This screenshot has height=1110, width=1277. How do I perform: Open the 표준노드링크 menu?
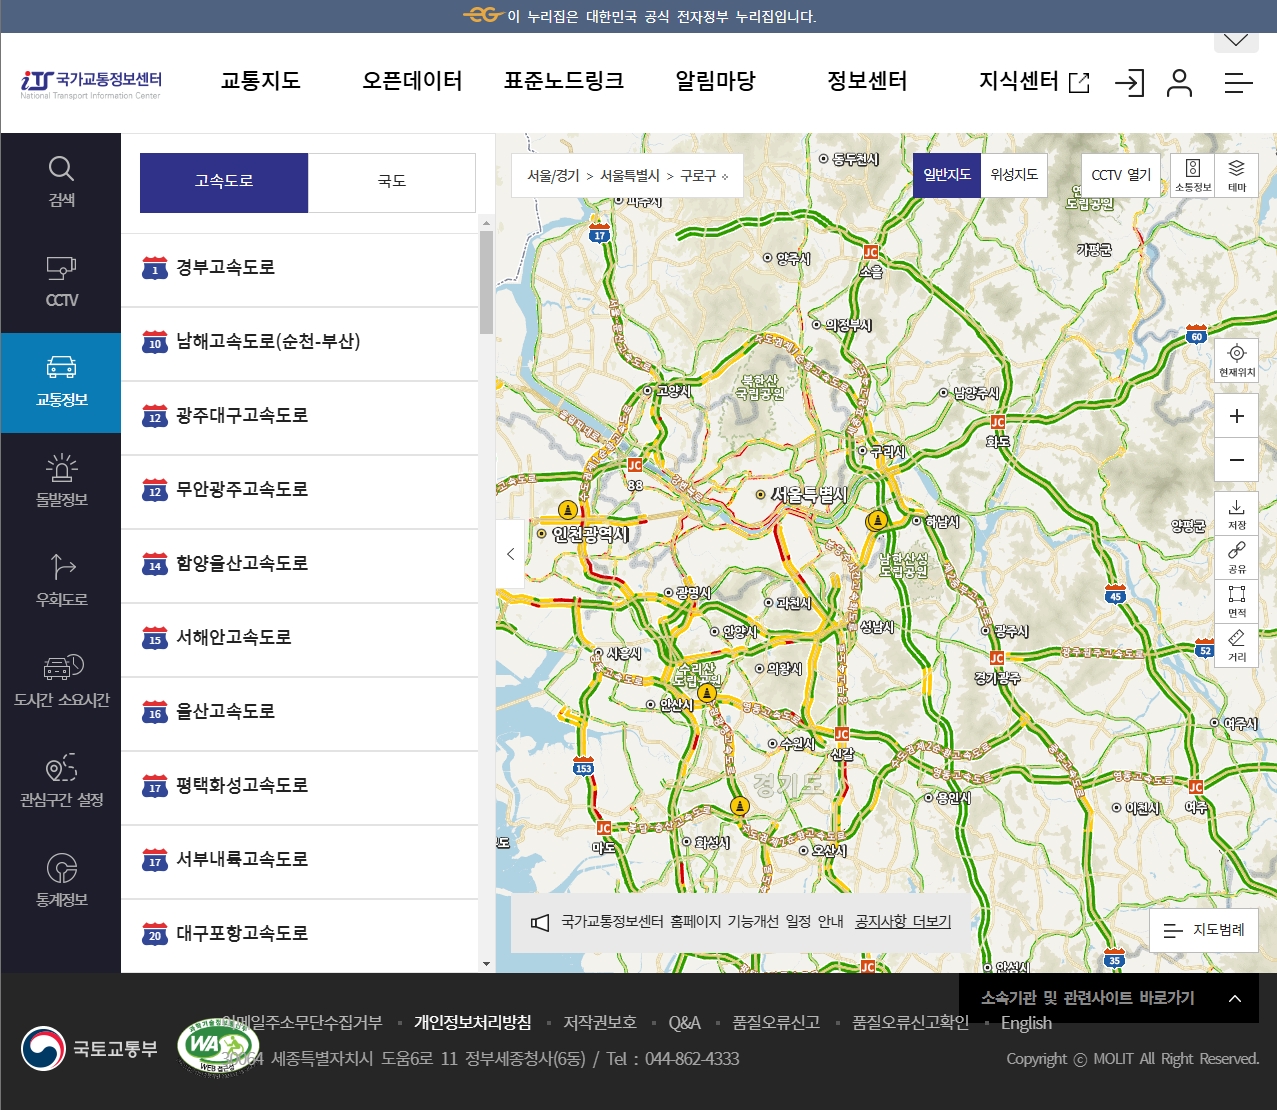coord(564,81)
